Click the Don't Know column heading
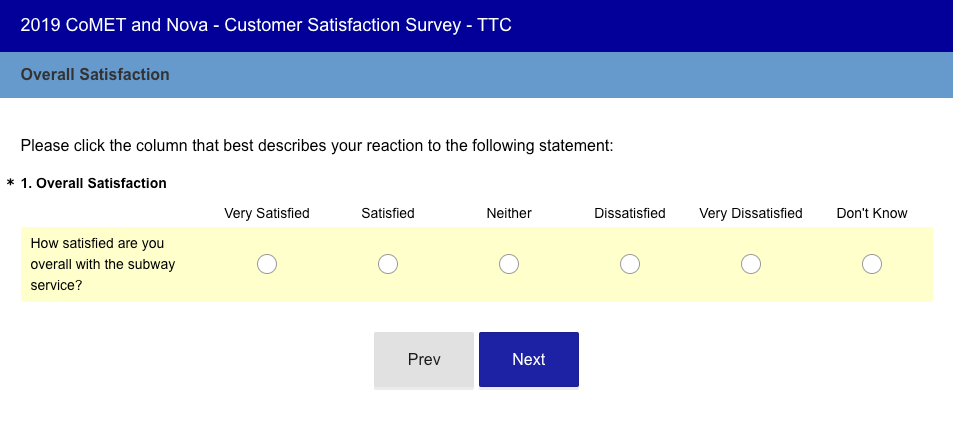The width and height of the screenshot is (953, 439). (872, 213)
